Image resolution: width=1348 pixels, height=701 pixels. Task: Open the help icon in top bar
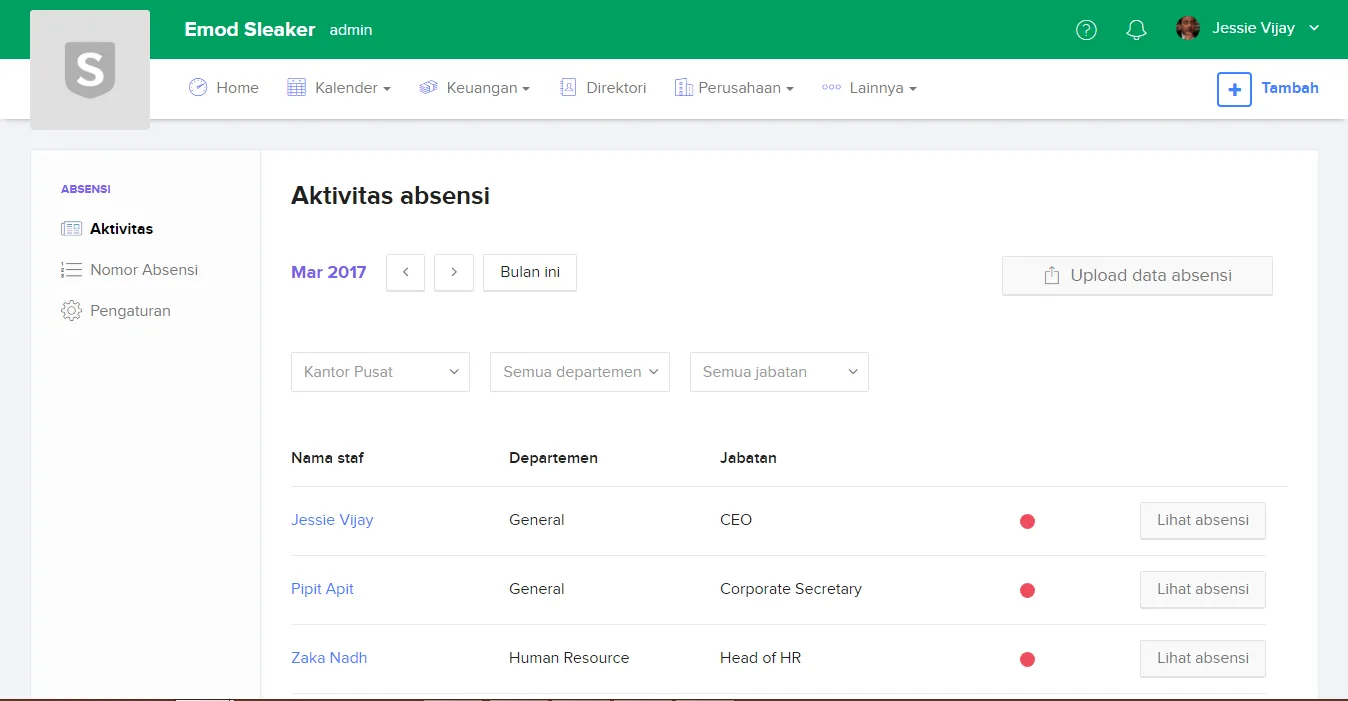coord(1086,29)
